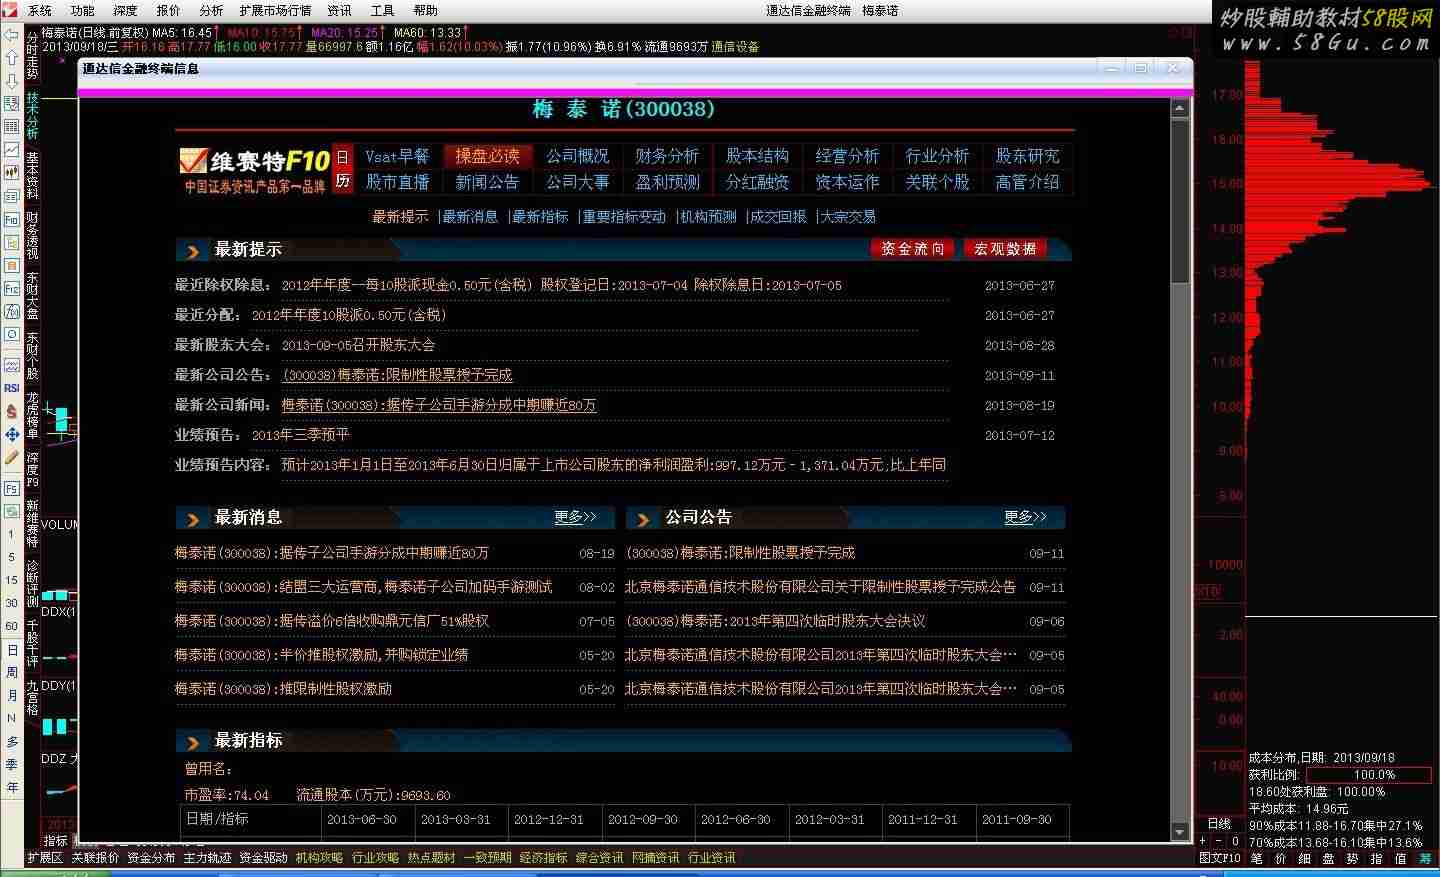This screenshot has width=1440, height=877.
Task: Click 更多 link in 公司公告 section
Action: click(1025, 517)
